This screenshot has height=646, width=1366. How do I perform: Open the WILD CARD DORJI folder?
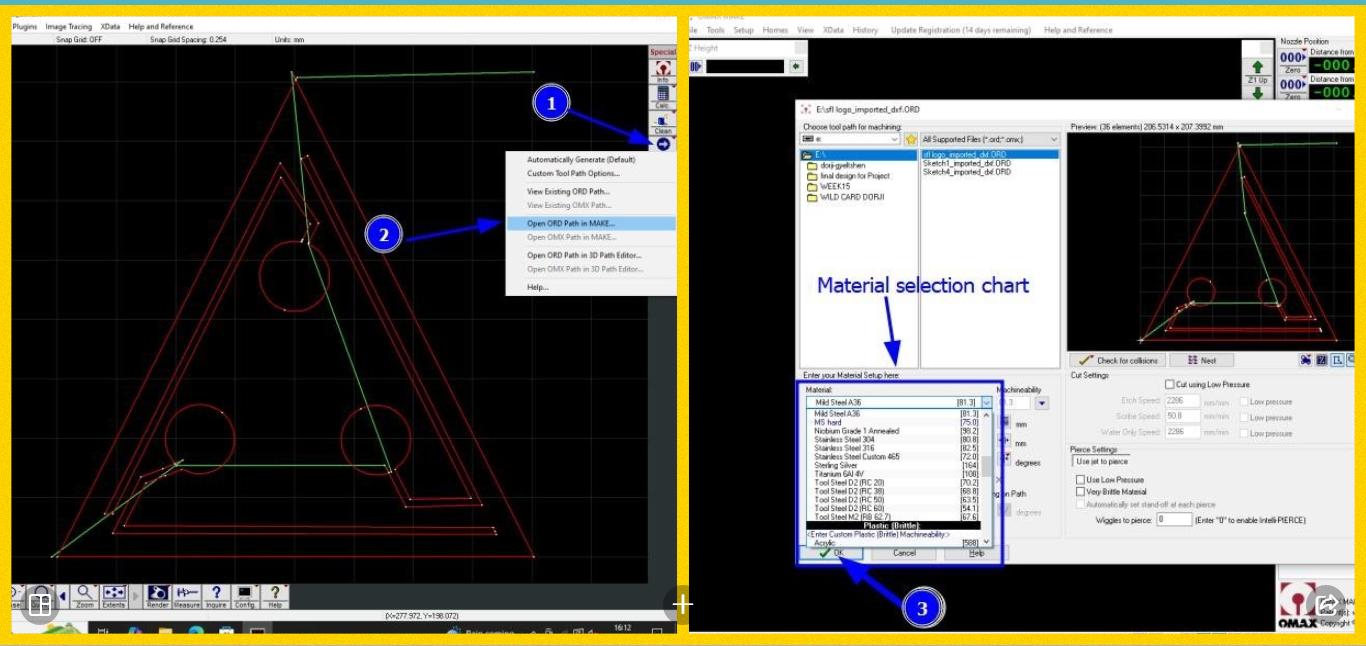(845, 197)
